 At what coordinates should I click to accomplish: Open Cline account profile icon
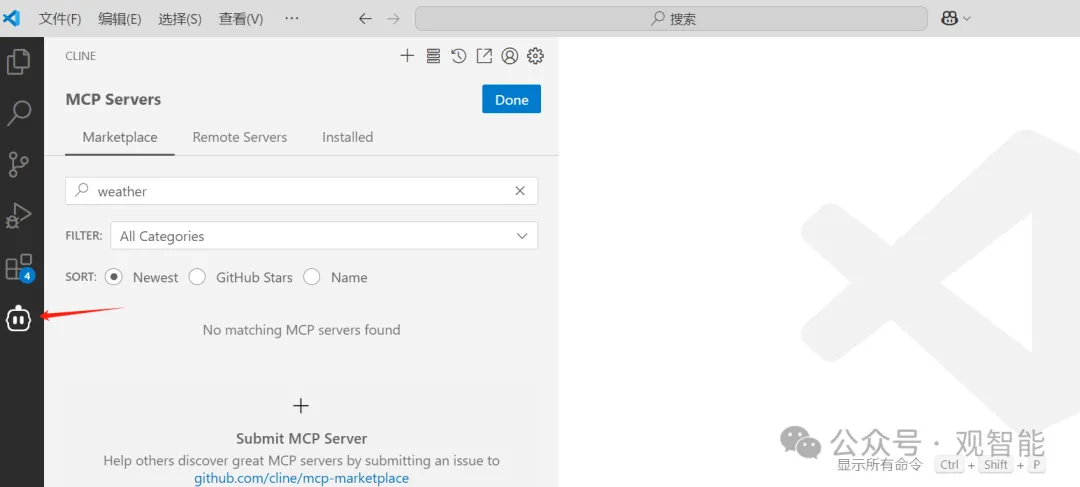(510, 56)
